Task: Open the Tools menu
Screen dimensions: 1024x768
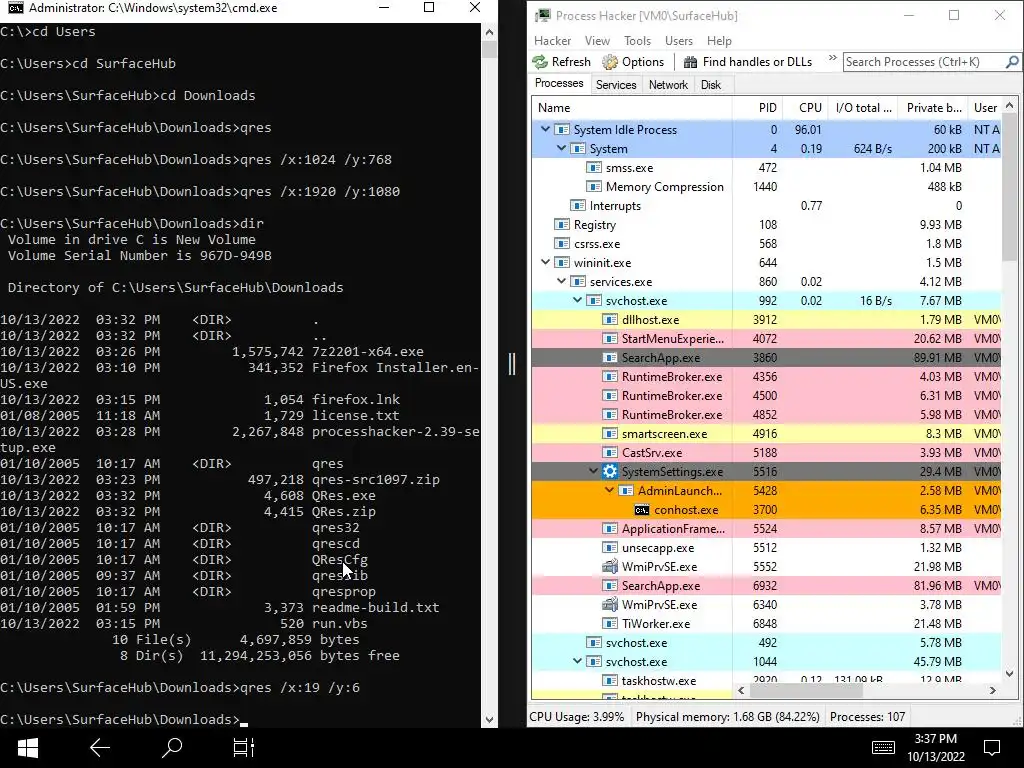Action: pyautogui.click(x=637, y=40)
